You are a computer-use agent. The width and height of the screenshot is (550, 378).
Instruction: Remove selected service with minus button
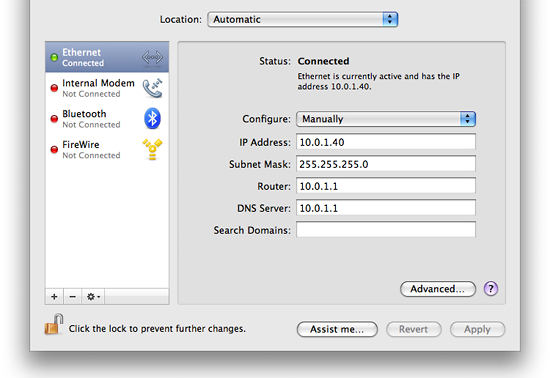point(73,297)
